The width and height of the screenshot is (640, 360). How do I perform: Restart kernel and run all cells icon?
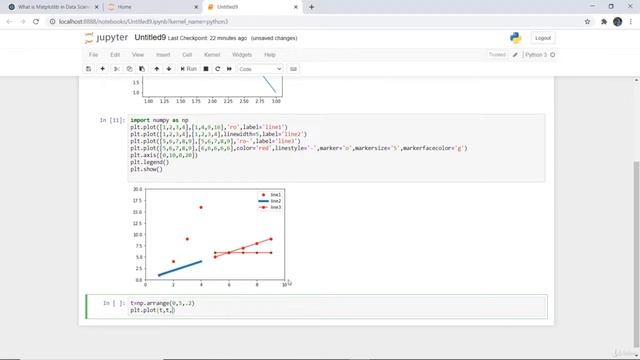pos(229,69)
